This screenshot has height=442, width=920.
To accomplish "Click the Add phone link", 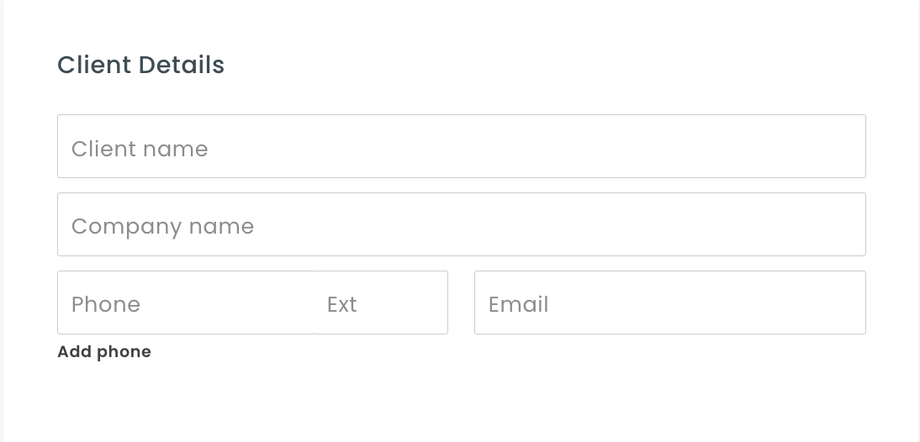I will 104,352.
